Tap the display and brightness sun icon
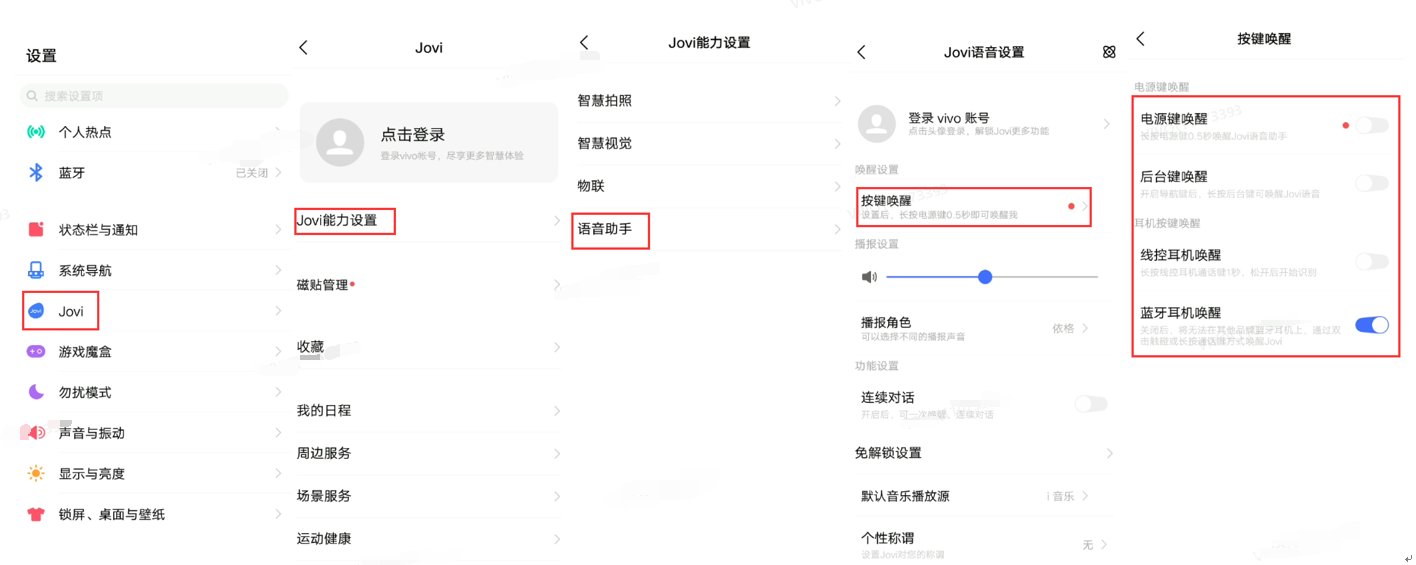The width and height of the screenshot is (1416, 565). coord(36,474)
